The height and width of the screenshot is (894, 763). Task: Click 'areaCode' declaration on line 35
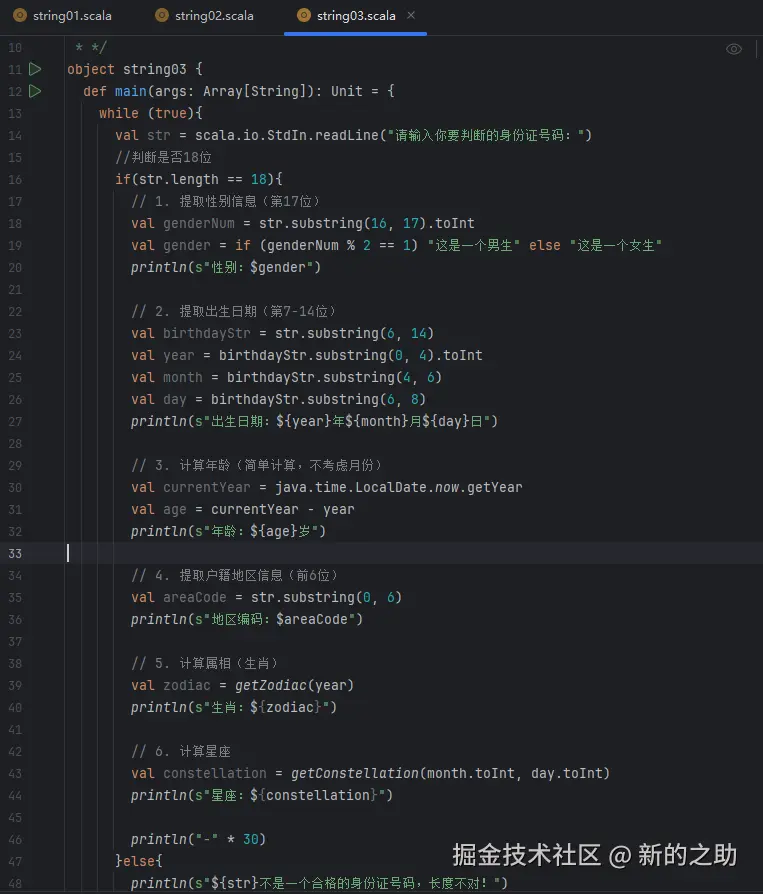coord(194,598)
